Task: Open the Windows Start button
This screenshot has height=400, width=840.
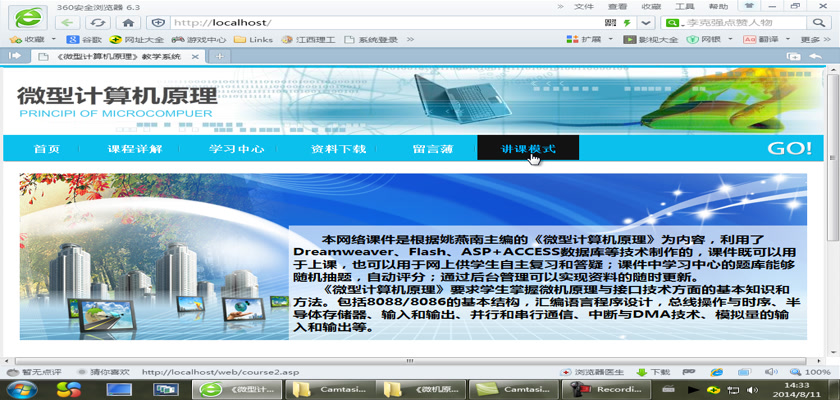Action: click(x=22, y=389)
